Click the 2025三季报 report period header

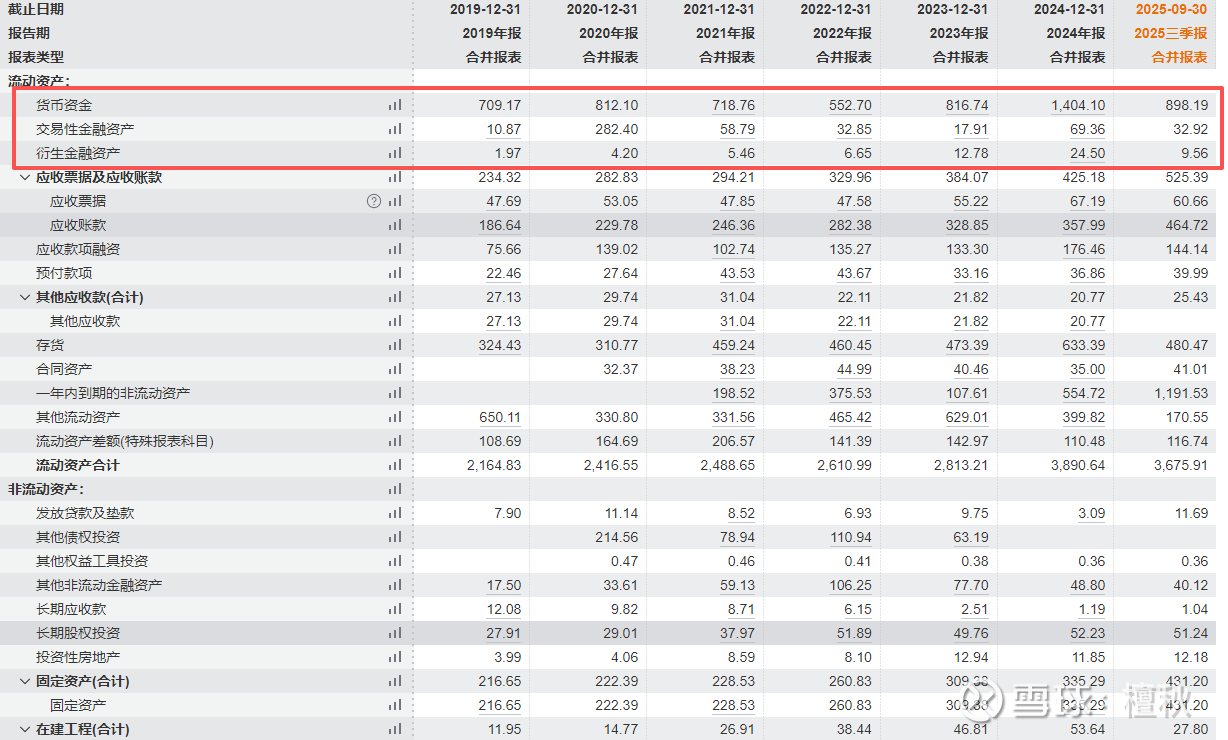tap(1171, 33)
